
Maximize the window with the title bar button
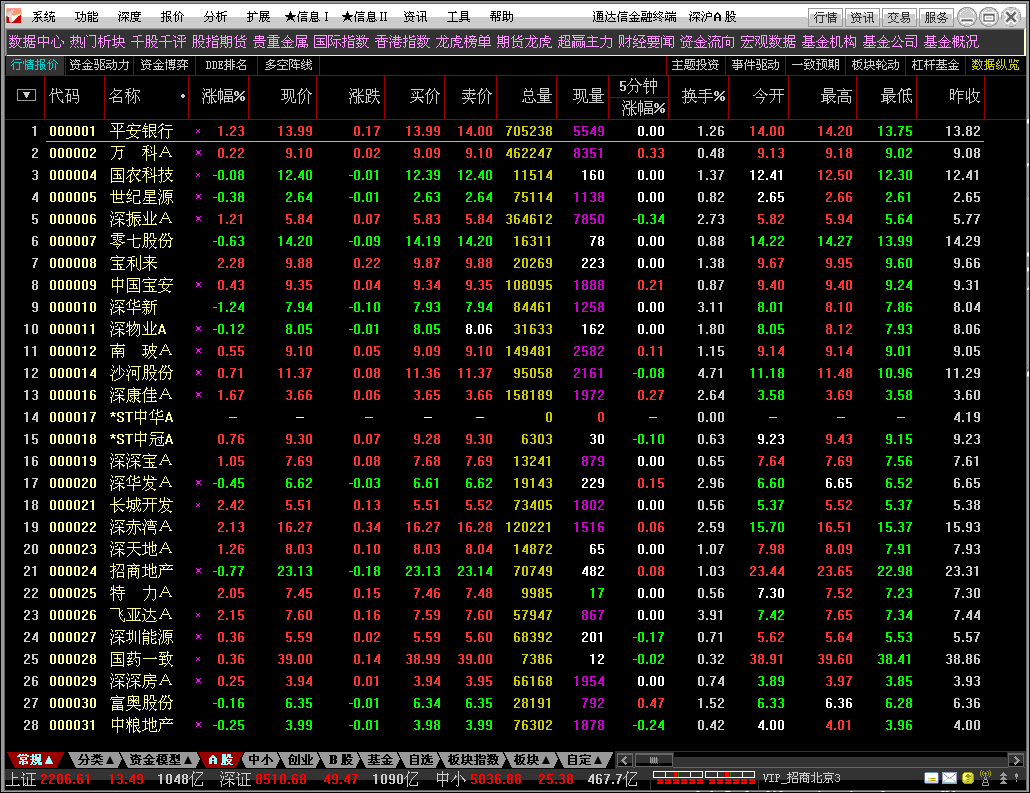(x=989, y=16)
